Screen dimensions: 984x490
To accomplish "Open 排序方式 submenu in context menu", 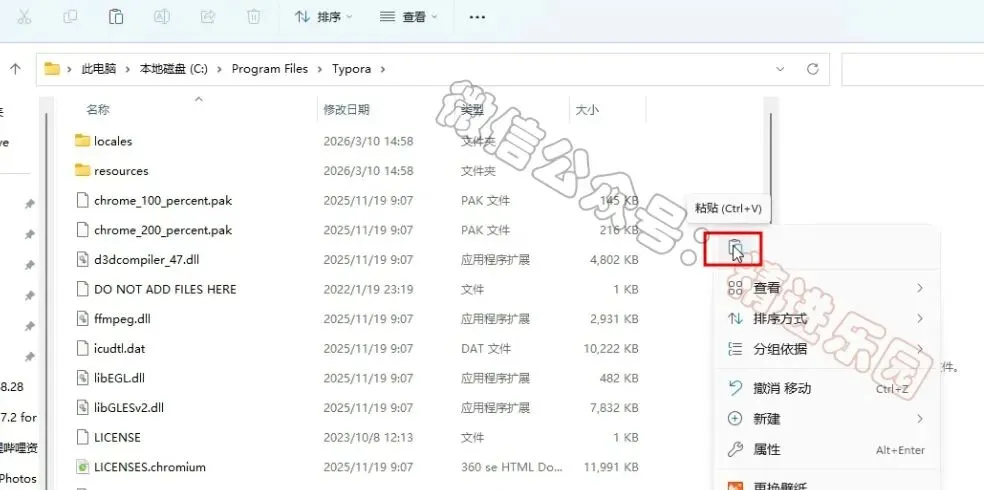I will pyautogui.click(x=826, y=319).
